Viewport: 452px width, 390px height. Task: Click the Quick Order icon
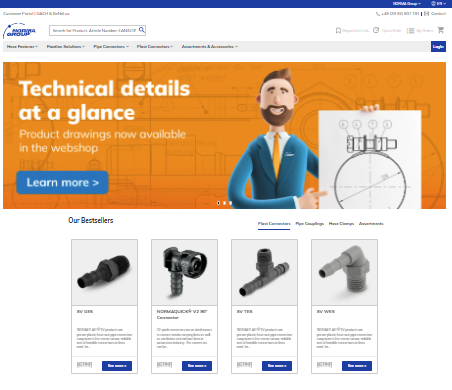pyautogui.click(x=376, y=30)
